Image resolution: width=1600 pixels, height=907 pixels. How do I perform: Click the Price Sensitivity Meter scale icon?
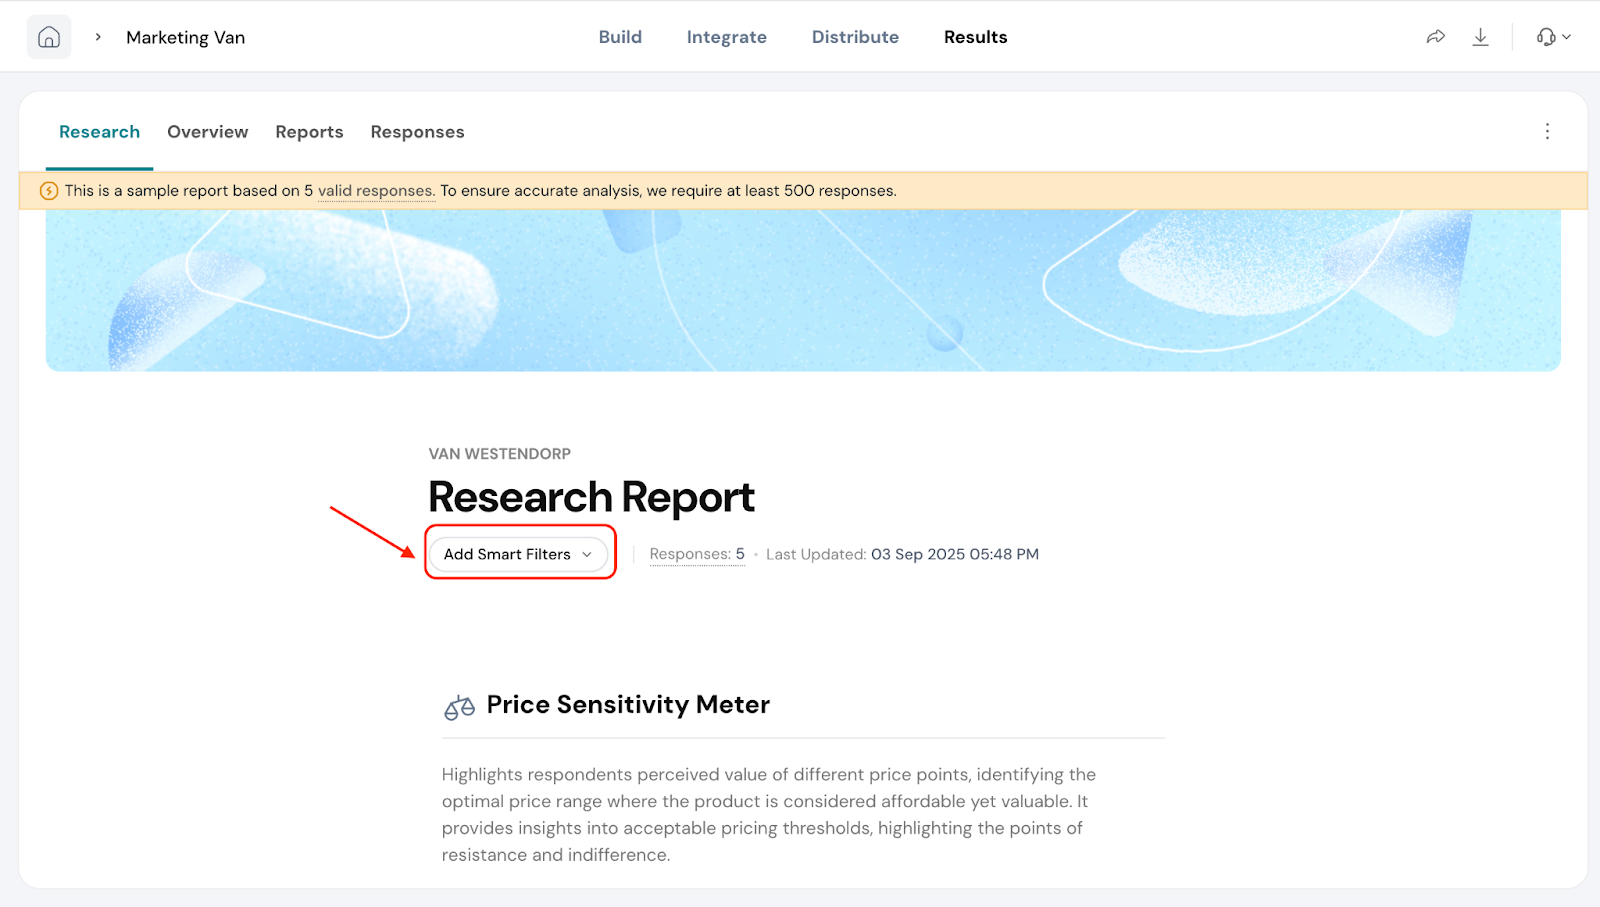click(459, 707)
